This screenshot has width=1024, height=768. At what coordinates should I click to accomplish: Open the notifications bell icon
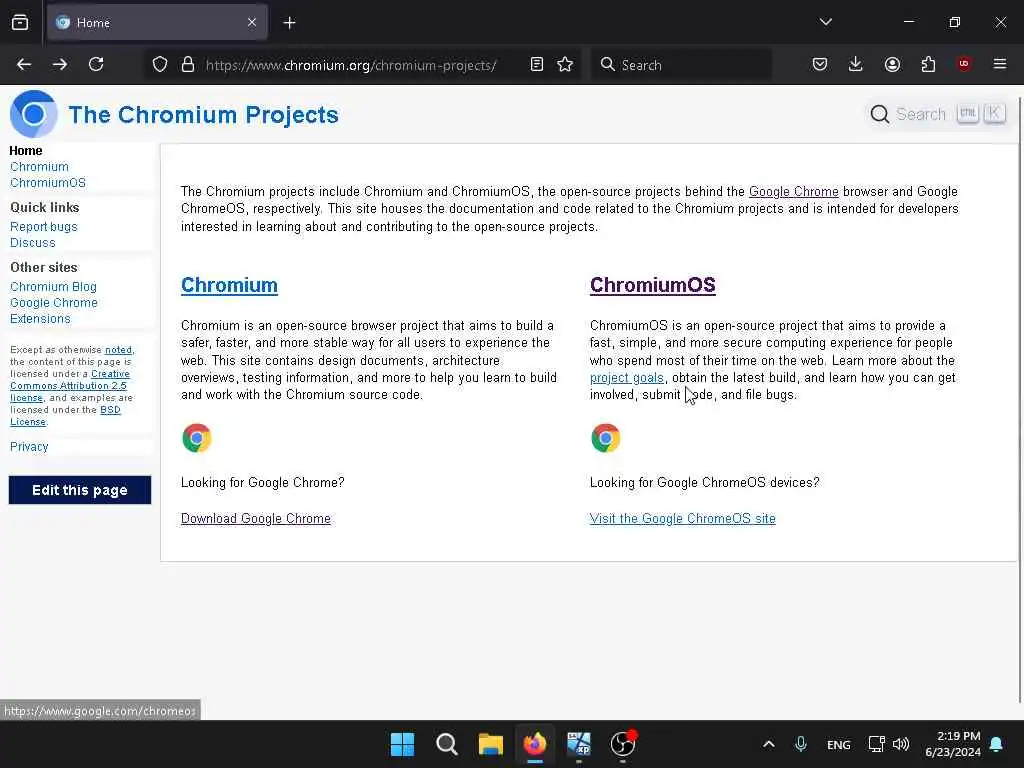pyautogui.click(x=997, y=744)
